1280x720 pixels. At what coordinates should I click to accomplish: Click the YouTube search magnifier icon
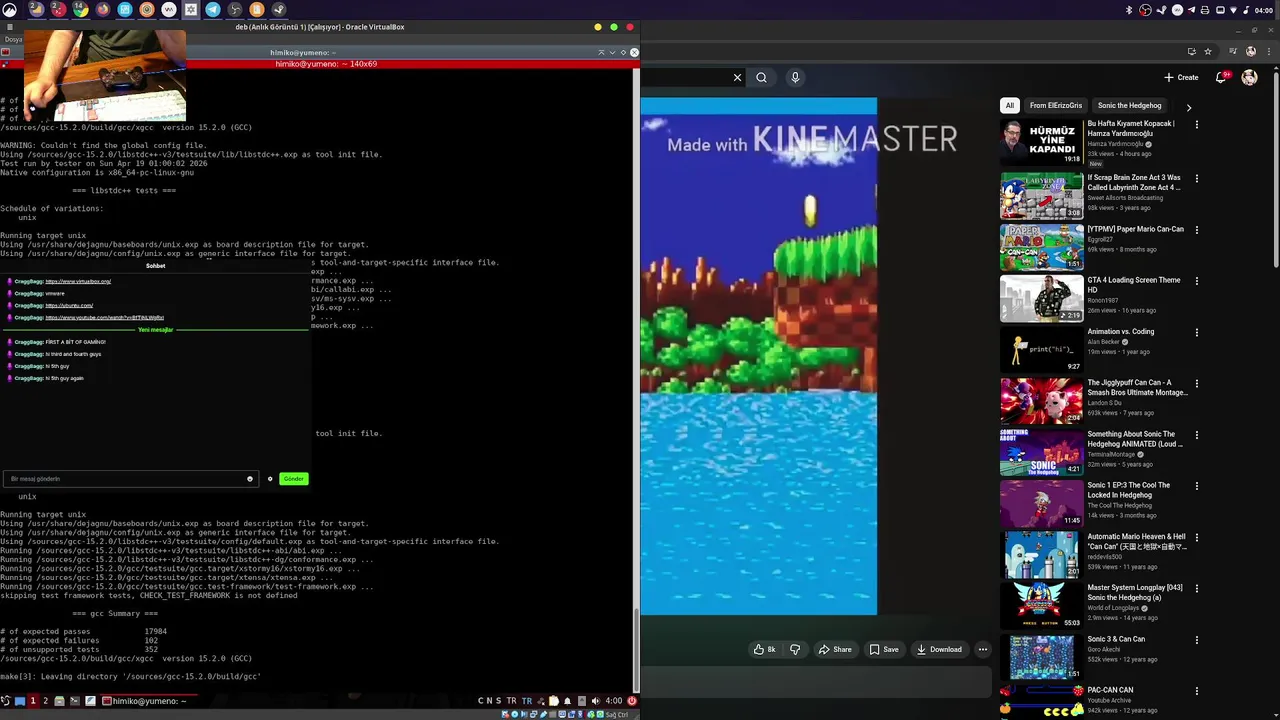pyautogui.click(x=762, y=77)
